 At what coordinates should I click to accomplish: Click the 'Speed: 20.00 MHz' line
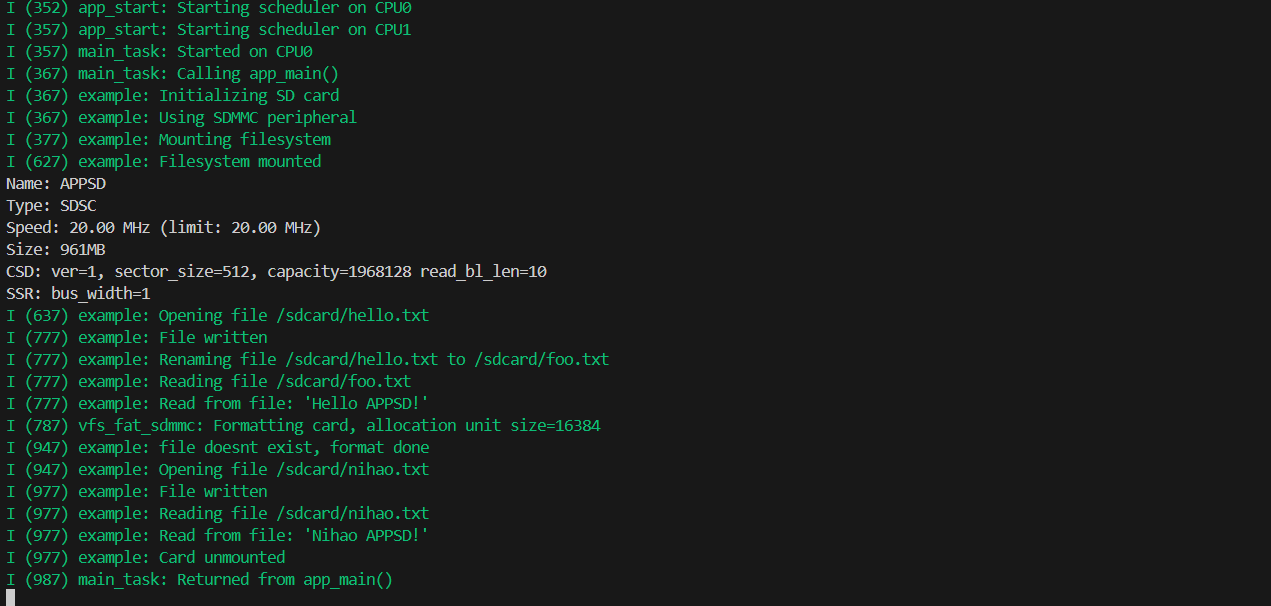(163, 227)
